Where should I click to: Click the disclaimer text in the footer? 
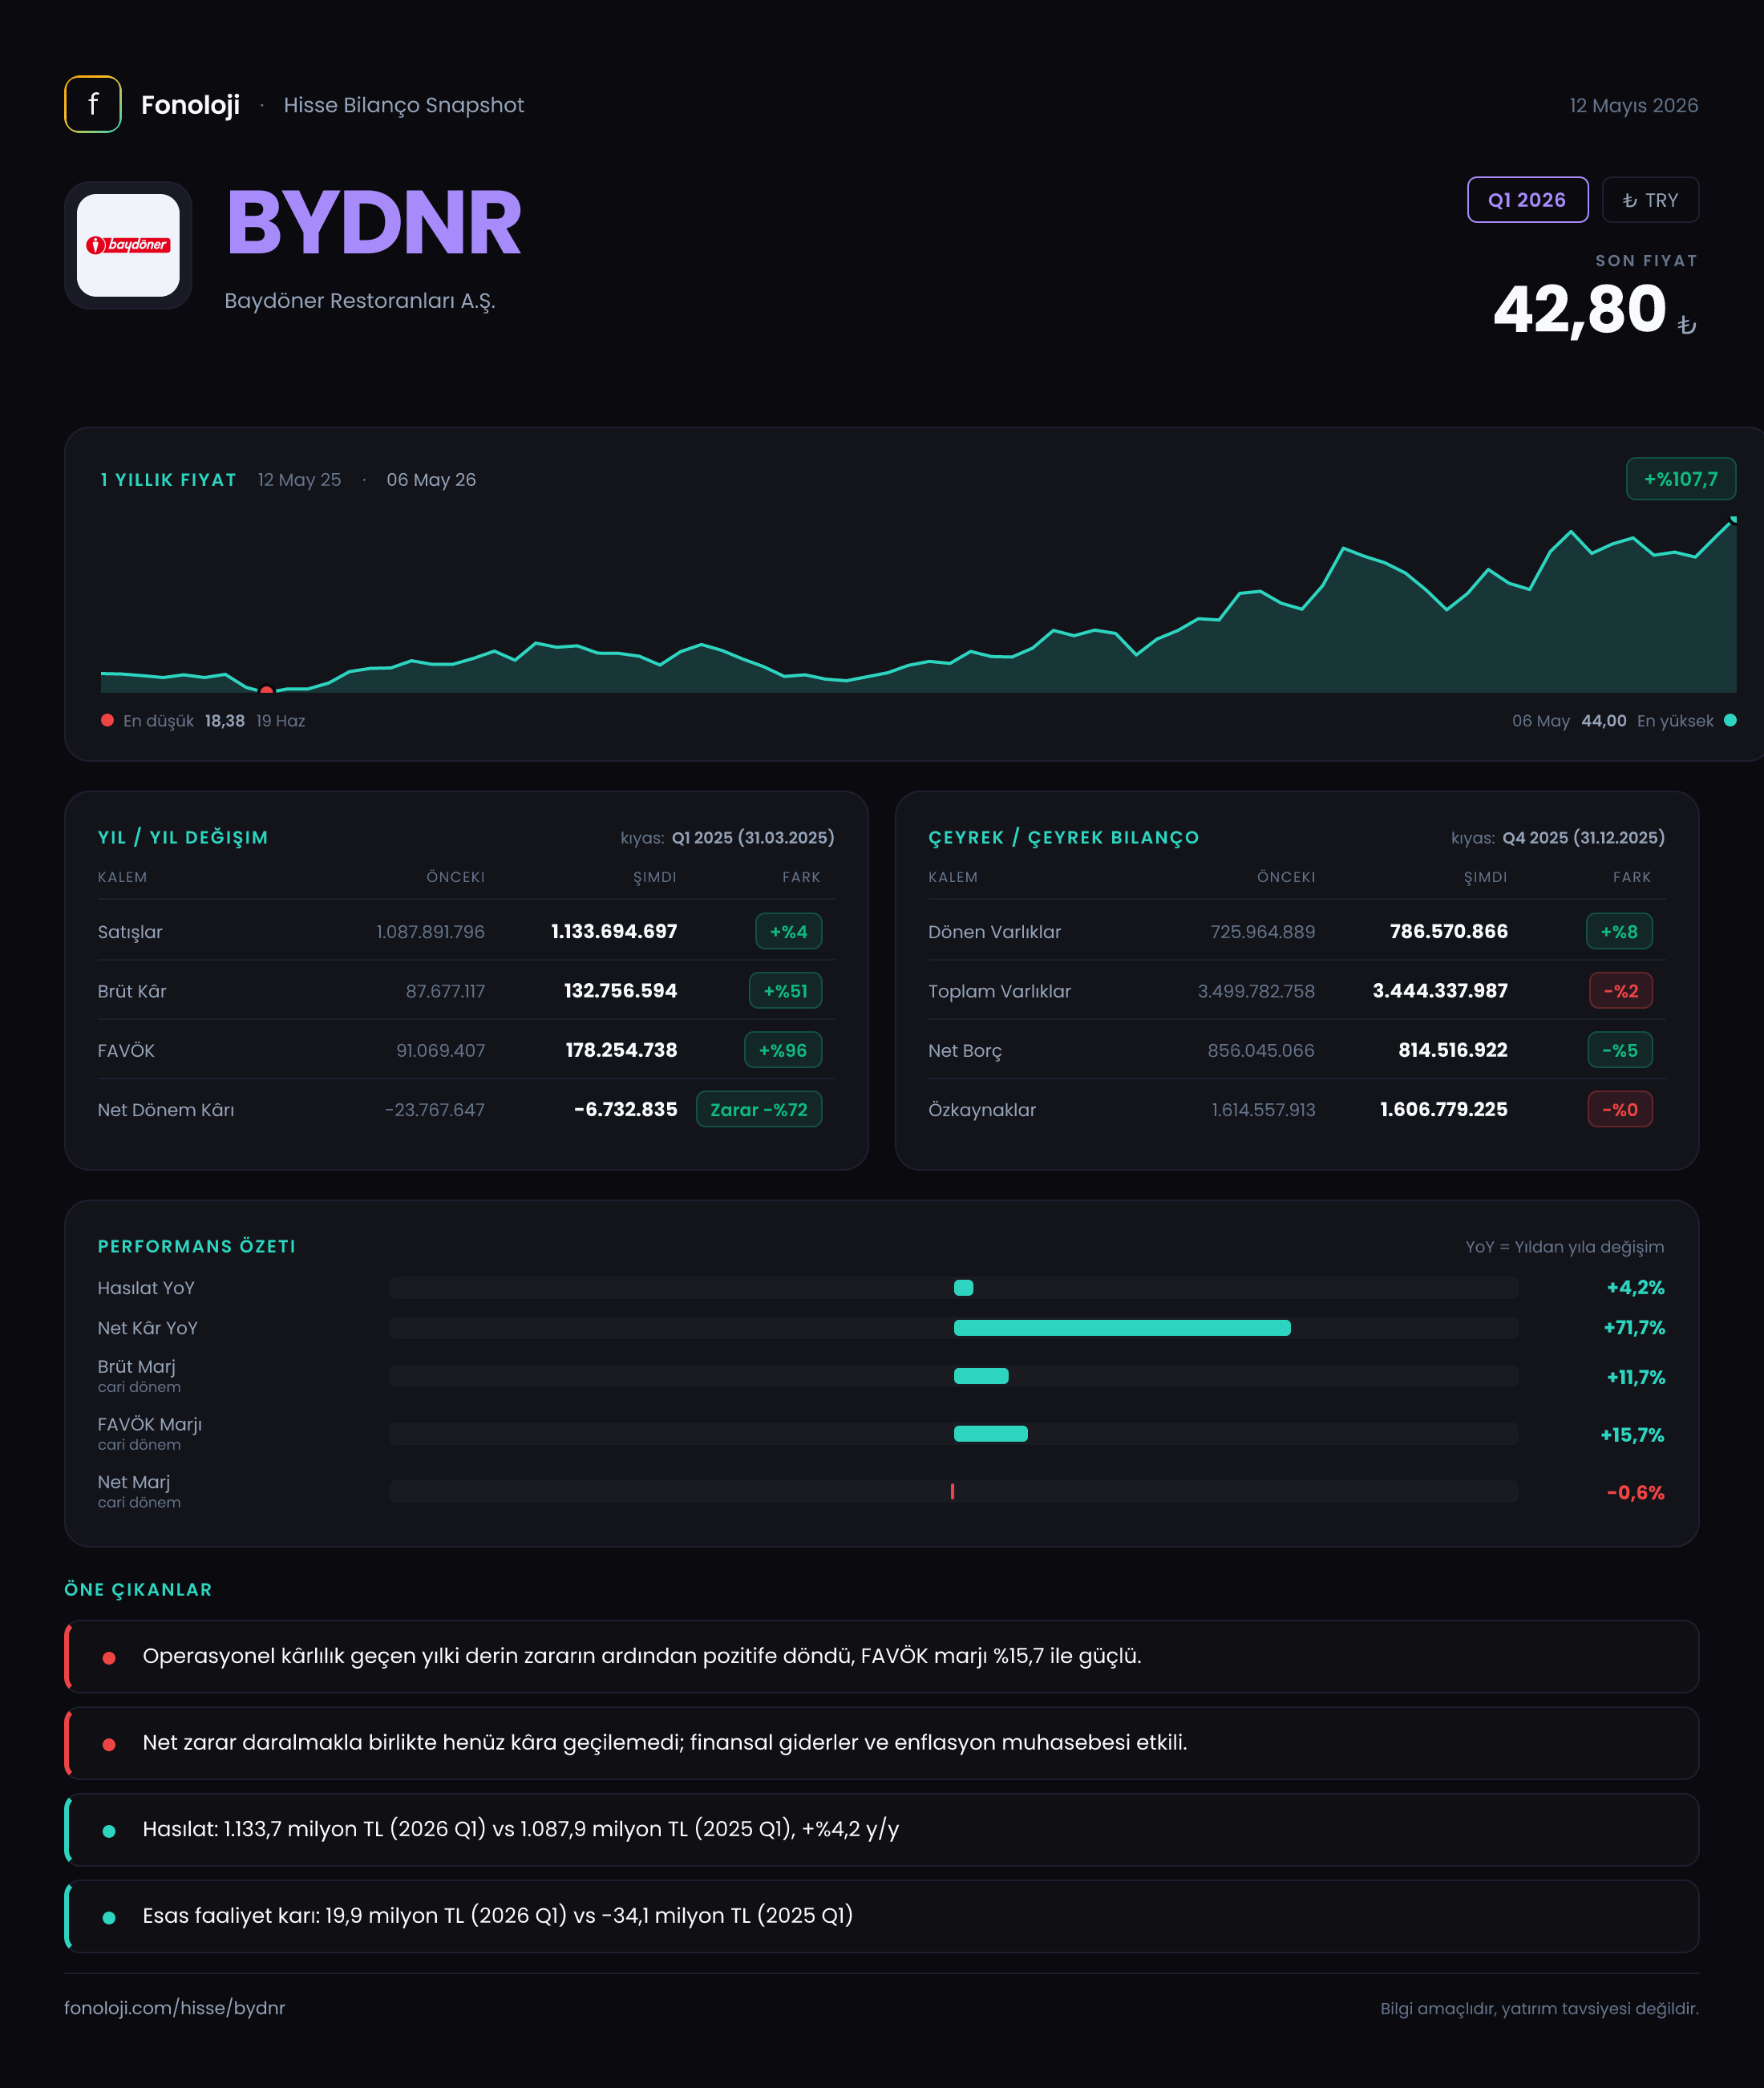1540,2008
